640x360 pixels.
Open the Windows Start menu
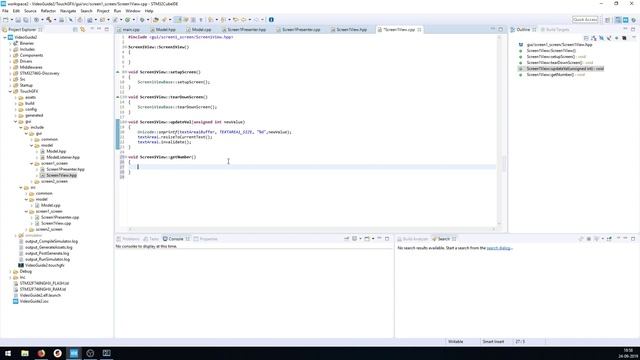[x=8, y=353]
